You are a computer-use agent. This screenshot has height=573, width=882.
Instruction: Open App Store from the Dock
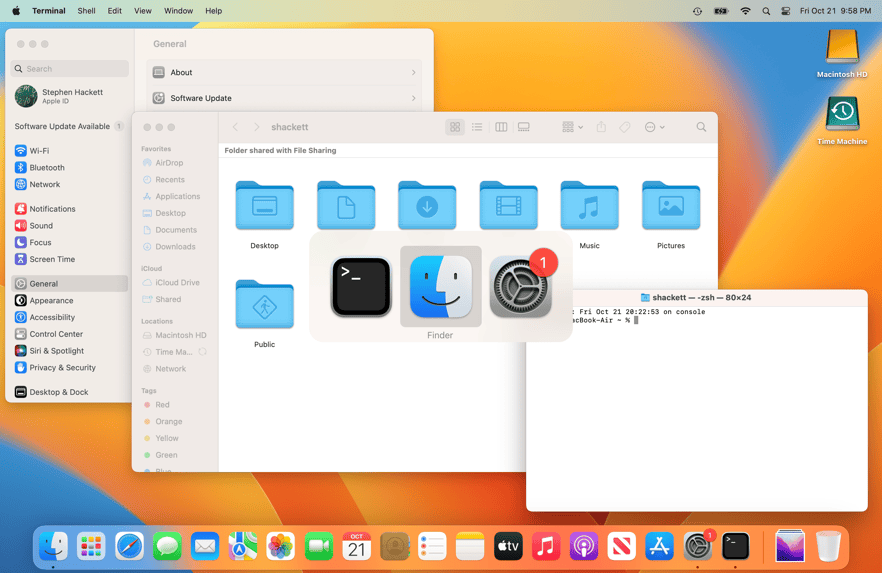pos(659,546)
